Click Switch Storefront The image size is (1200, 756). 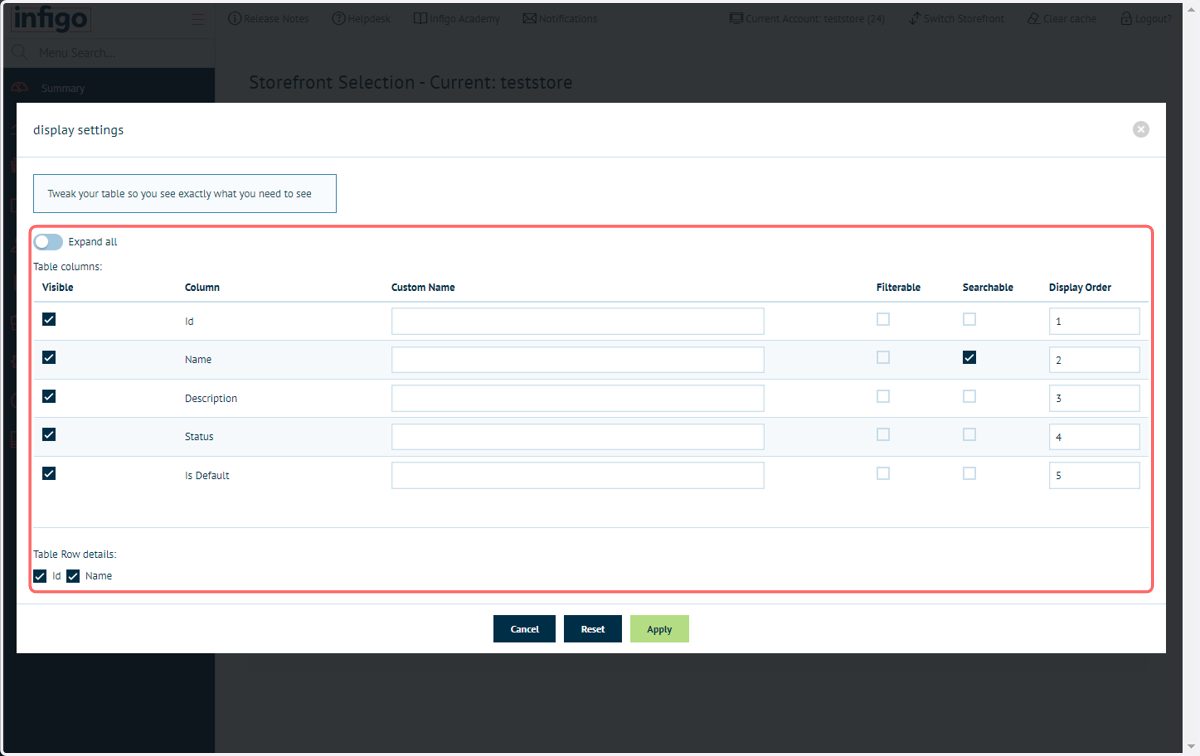[x=956, y=19]
